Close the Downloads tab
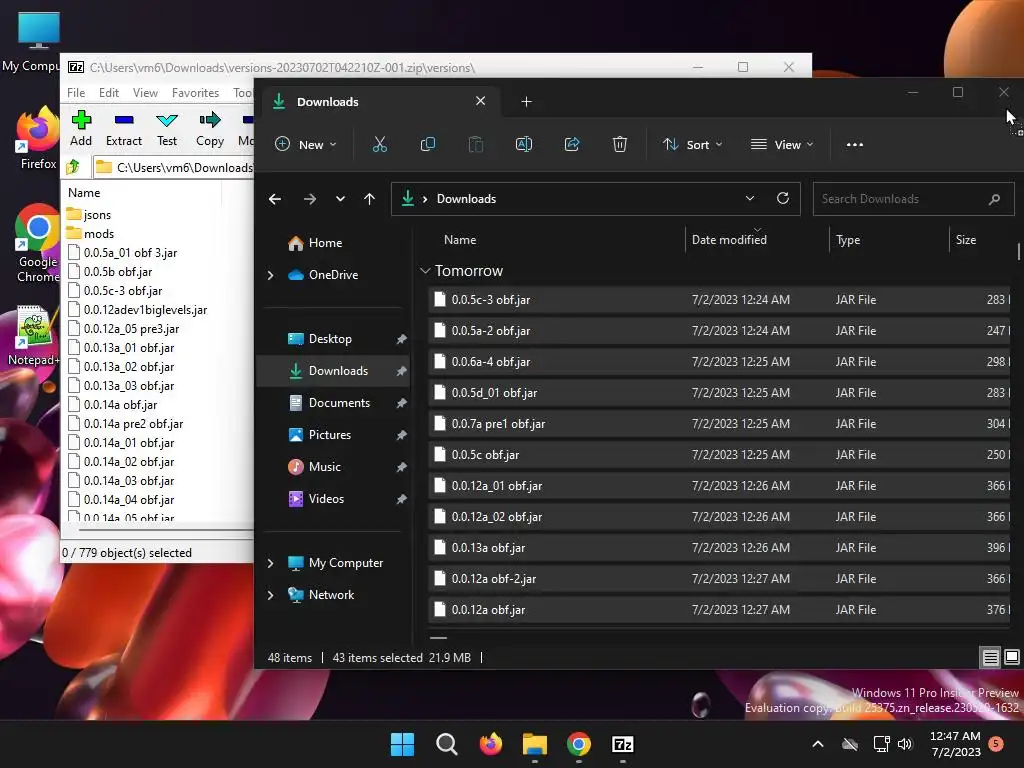This screenshot has height=768, width=1024. pyautogui.click(x=481, y=101)
